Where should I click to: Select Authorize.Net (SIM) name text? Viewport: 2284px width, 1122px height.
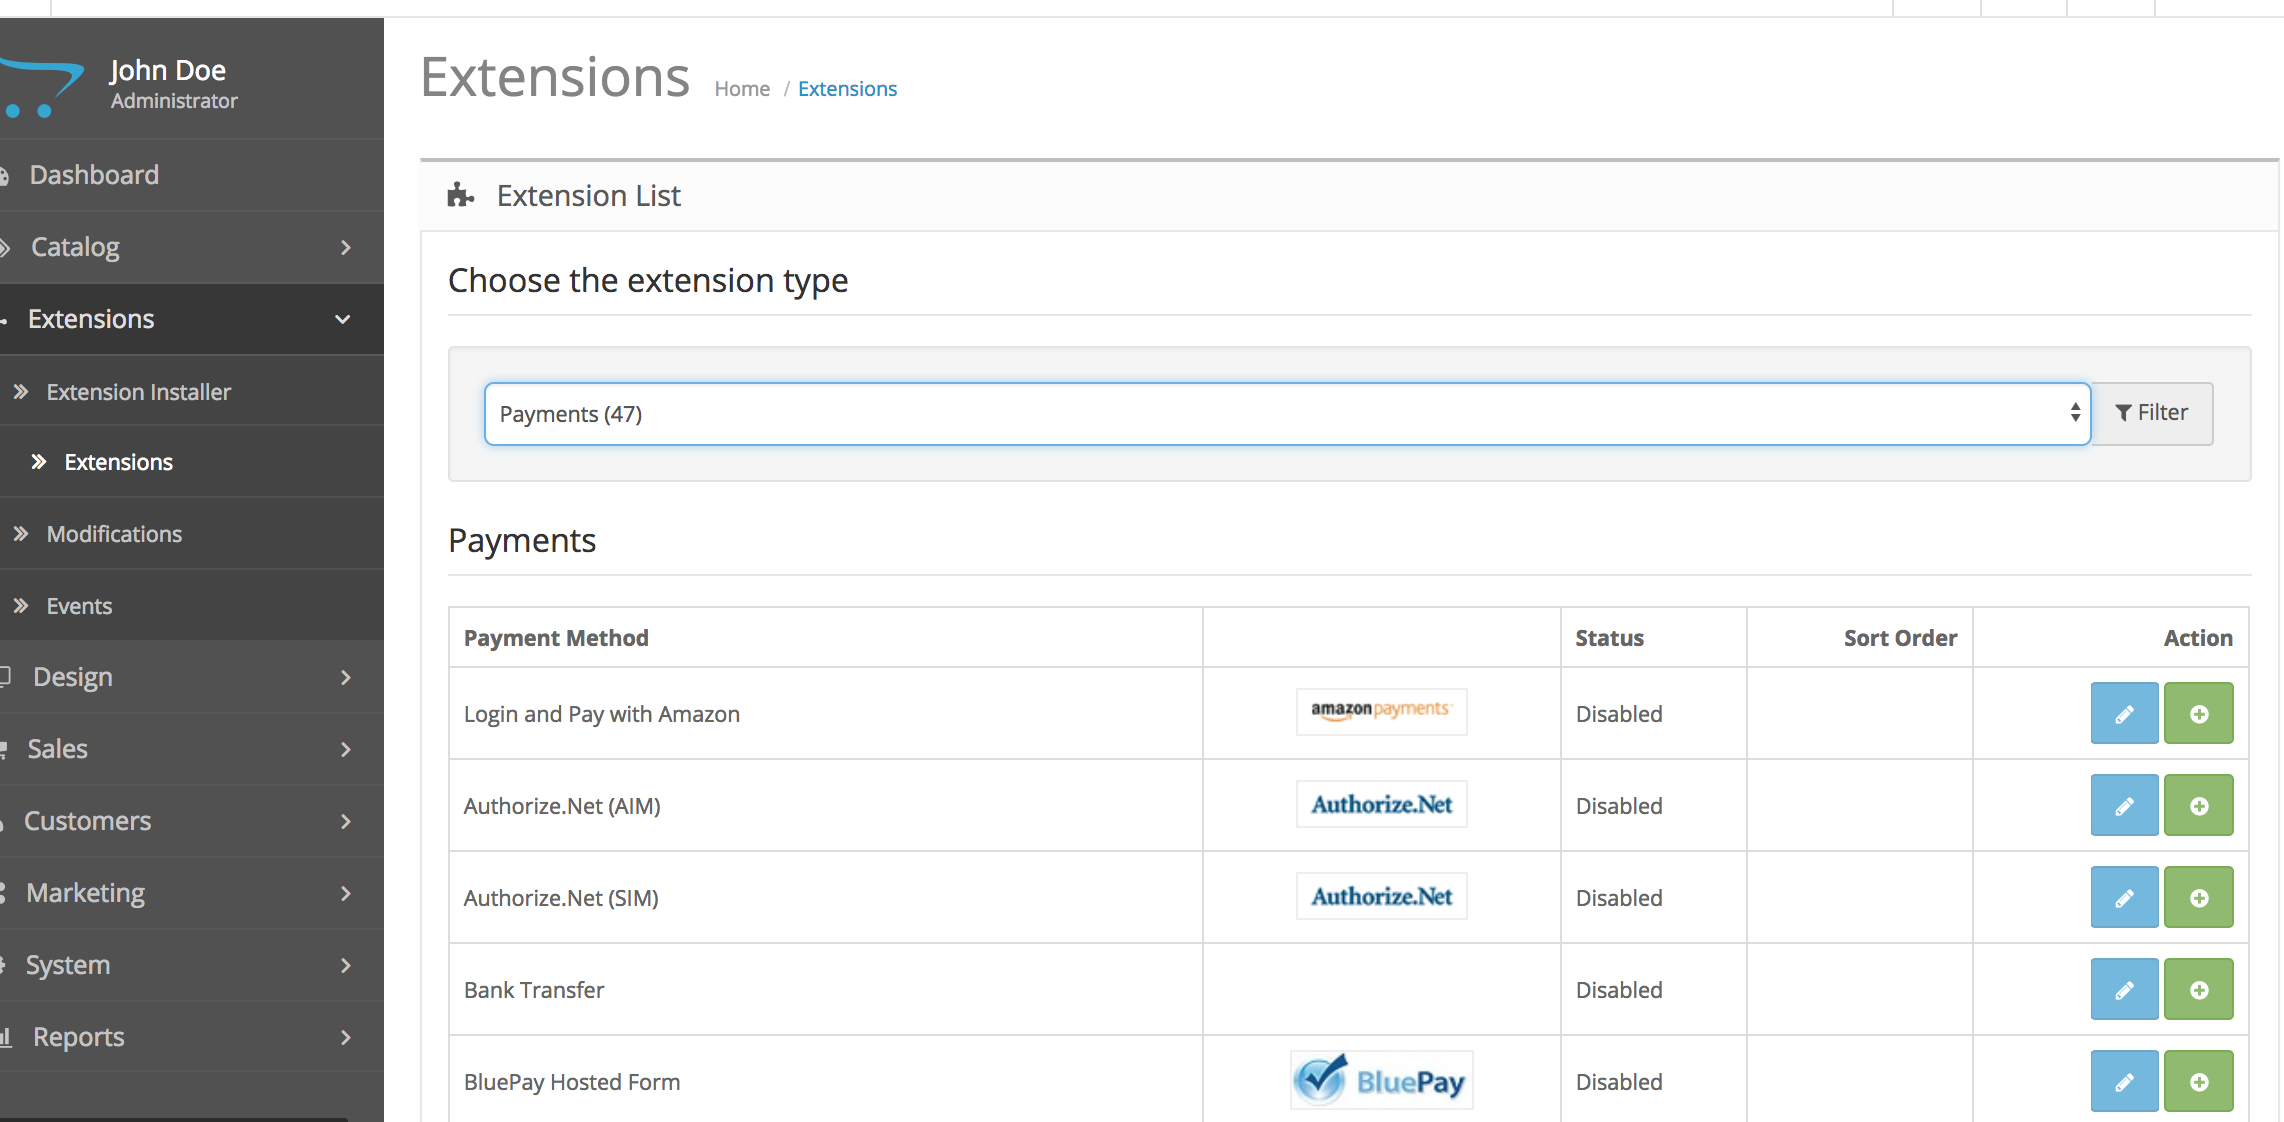561,898
